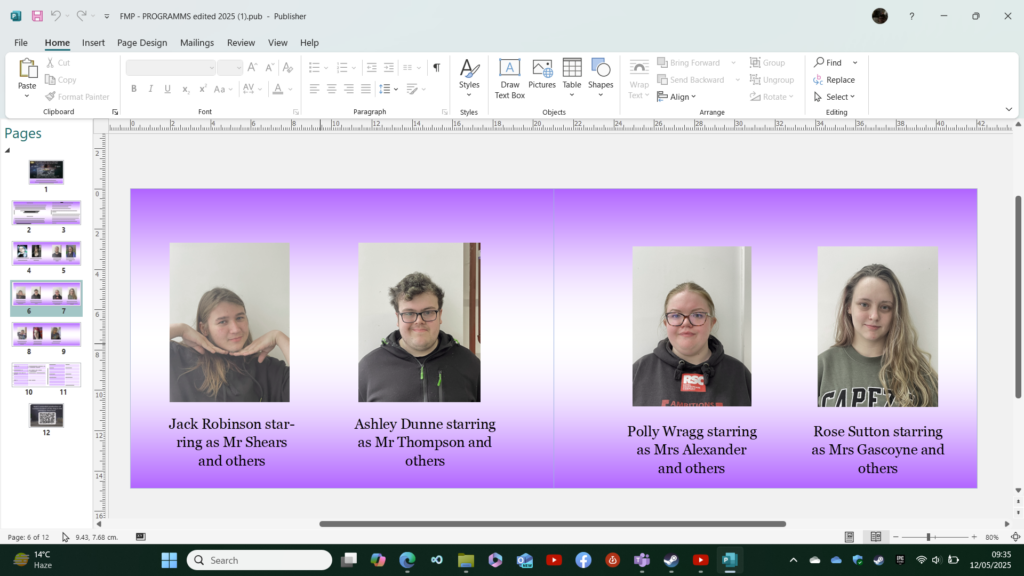Collapse the ribbon chevron
The width and height of the screenshot is (1024, 576).
point(1009,110)
